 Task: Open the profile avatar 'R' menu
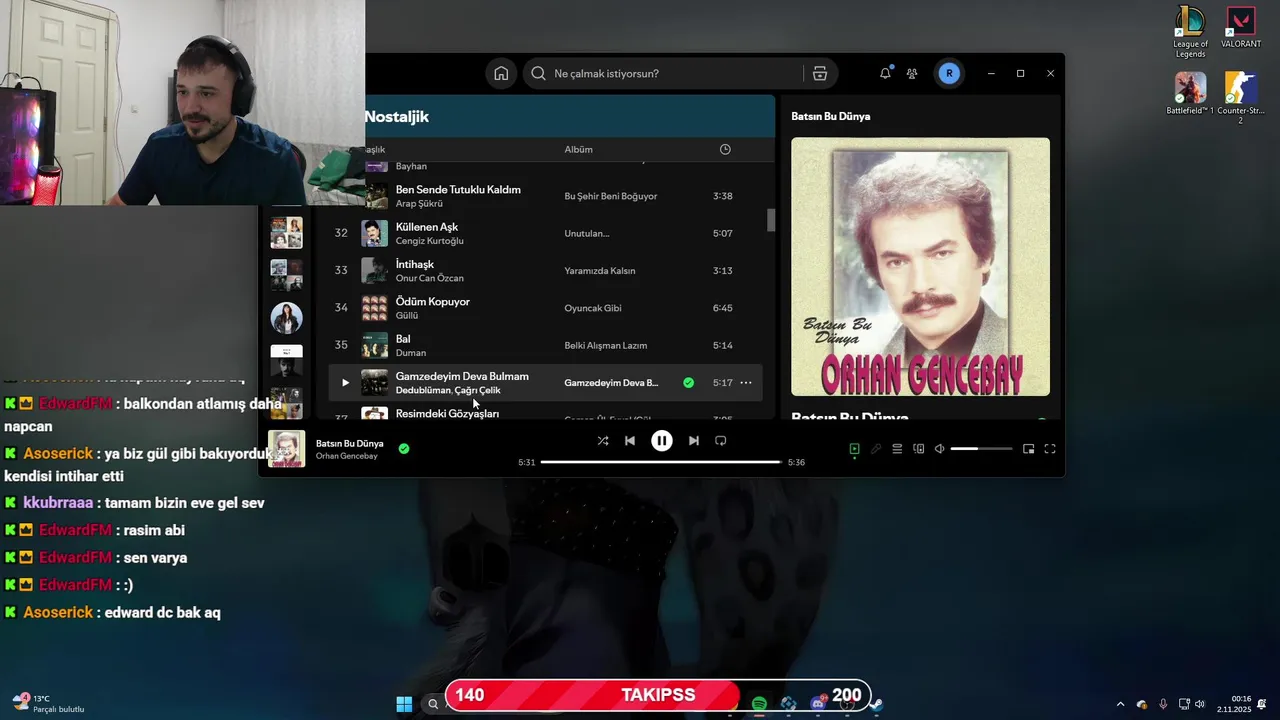pos(949,73)
